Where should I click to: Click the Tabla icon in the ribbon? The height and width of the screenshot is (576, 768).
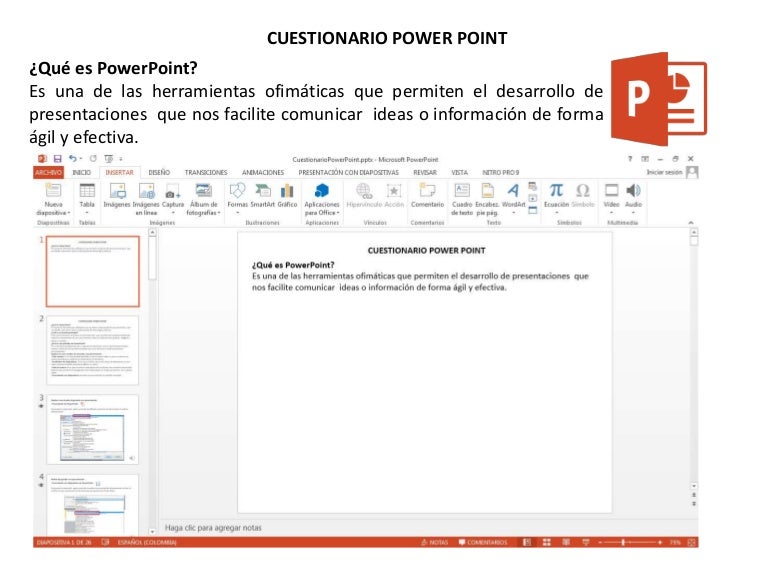click(87, 191)
